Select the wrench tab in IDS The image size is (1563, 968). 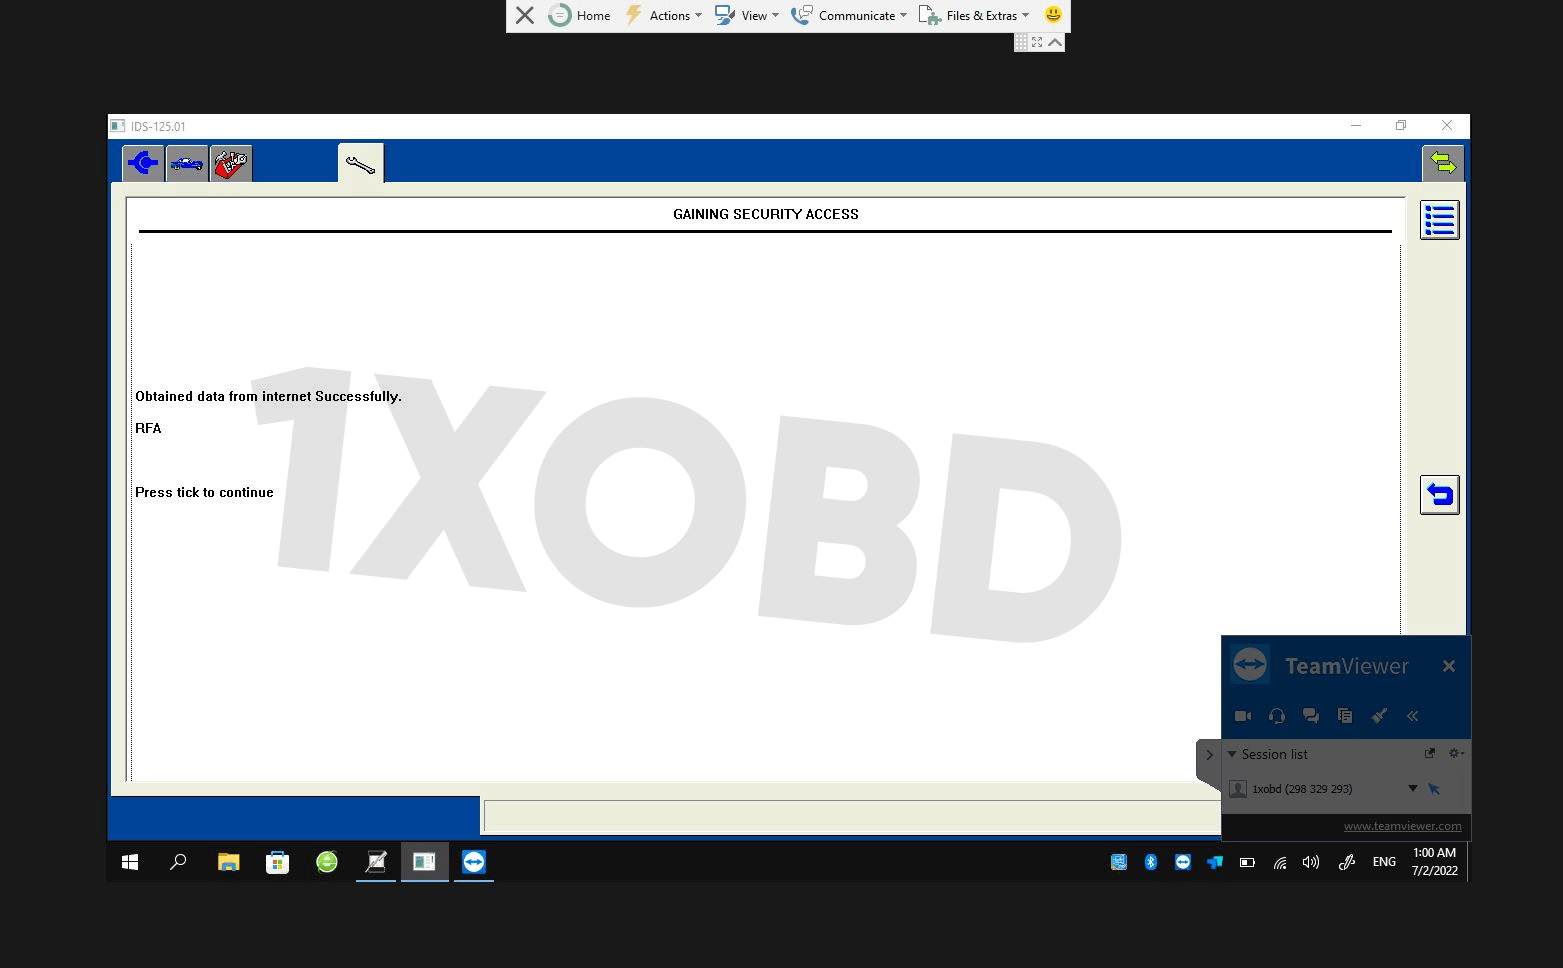(360, 164)
